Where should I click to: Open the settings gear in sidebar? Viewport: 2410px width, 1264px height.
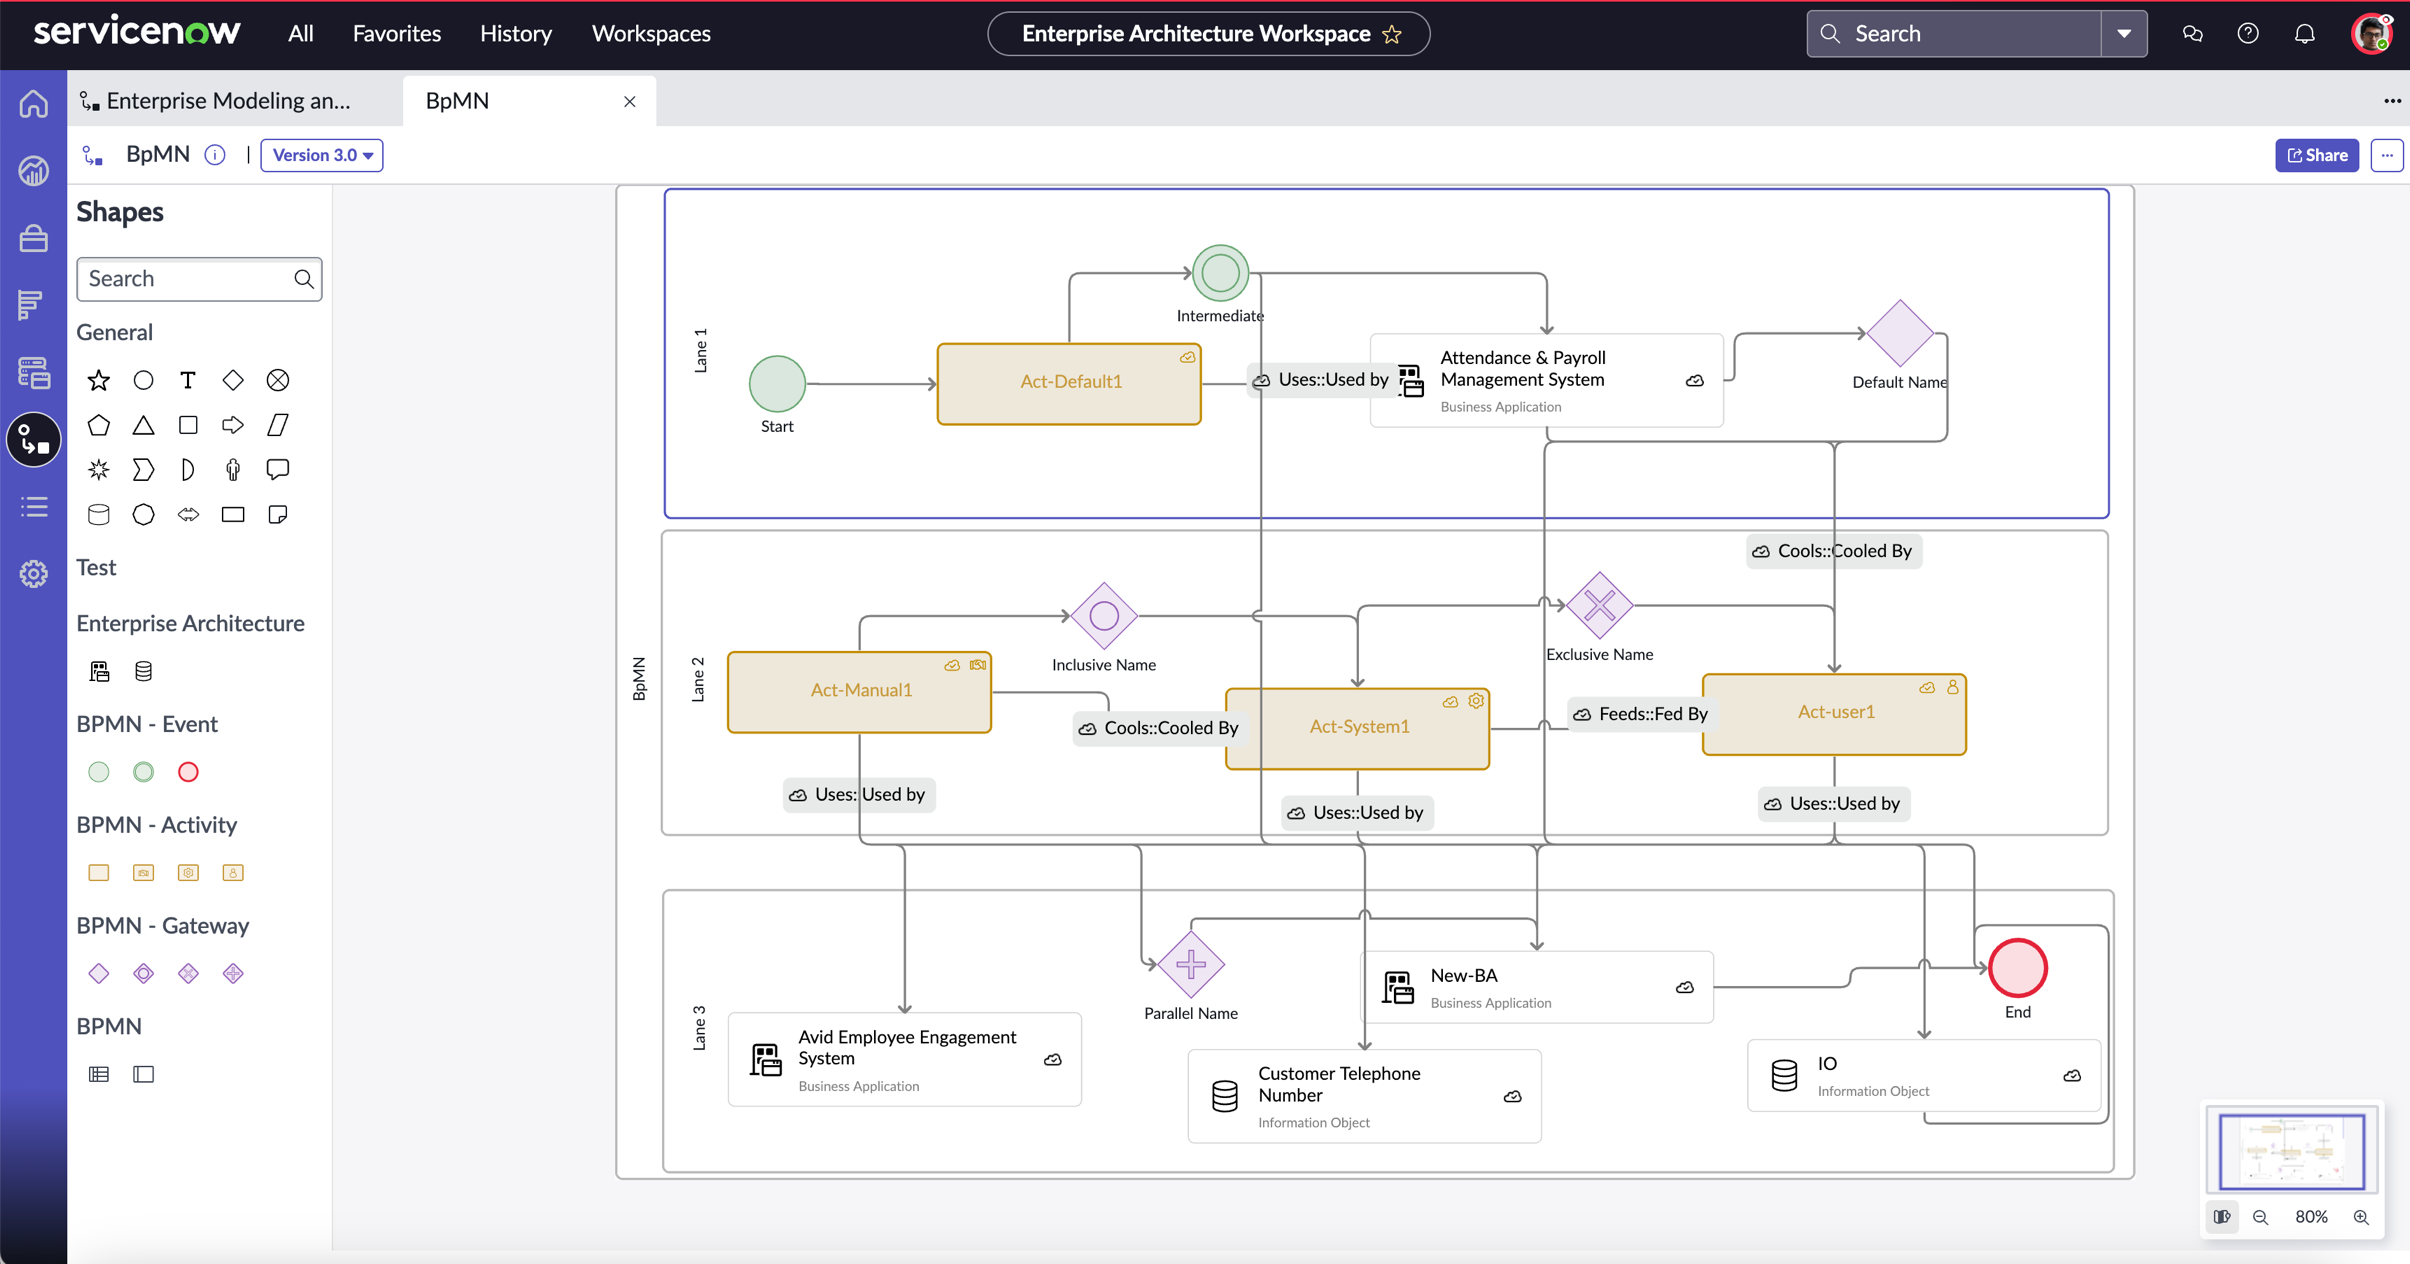click(34, 574)
